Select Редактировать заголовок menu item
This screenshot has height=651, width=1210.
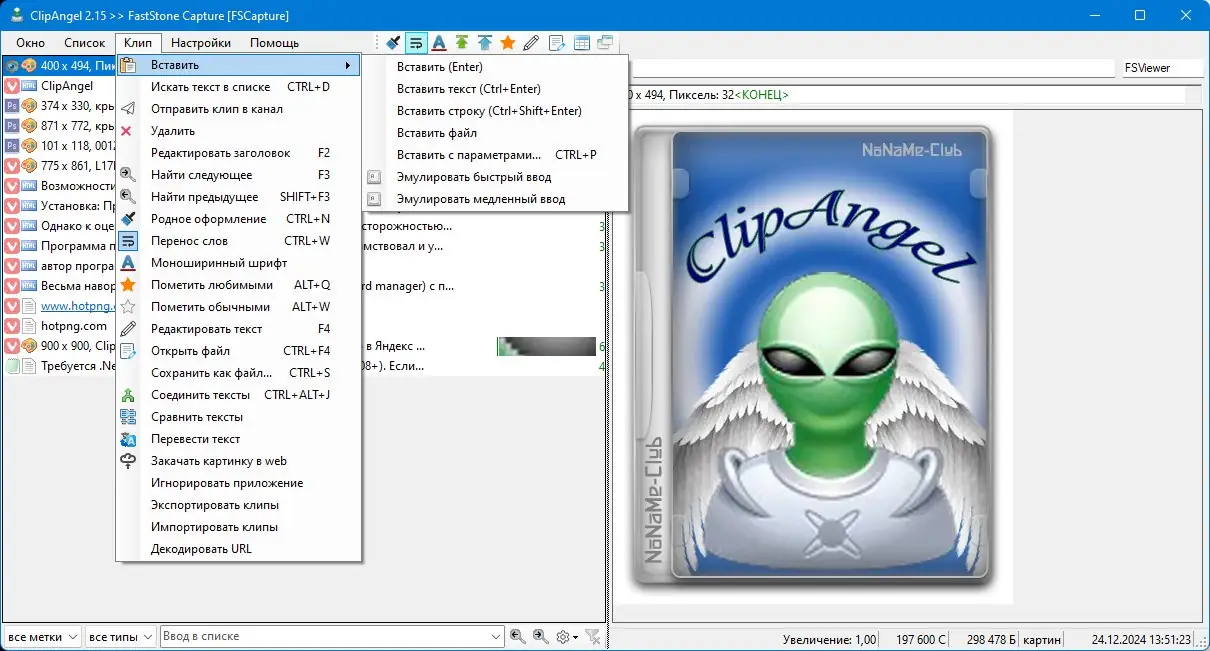(239, 153)
